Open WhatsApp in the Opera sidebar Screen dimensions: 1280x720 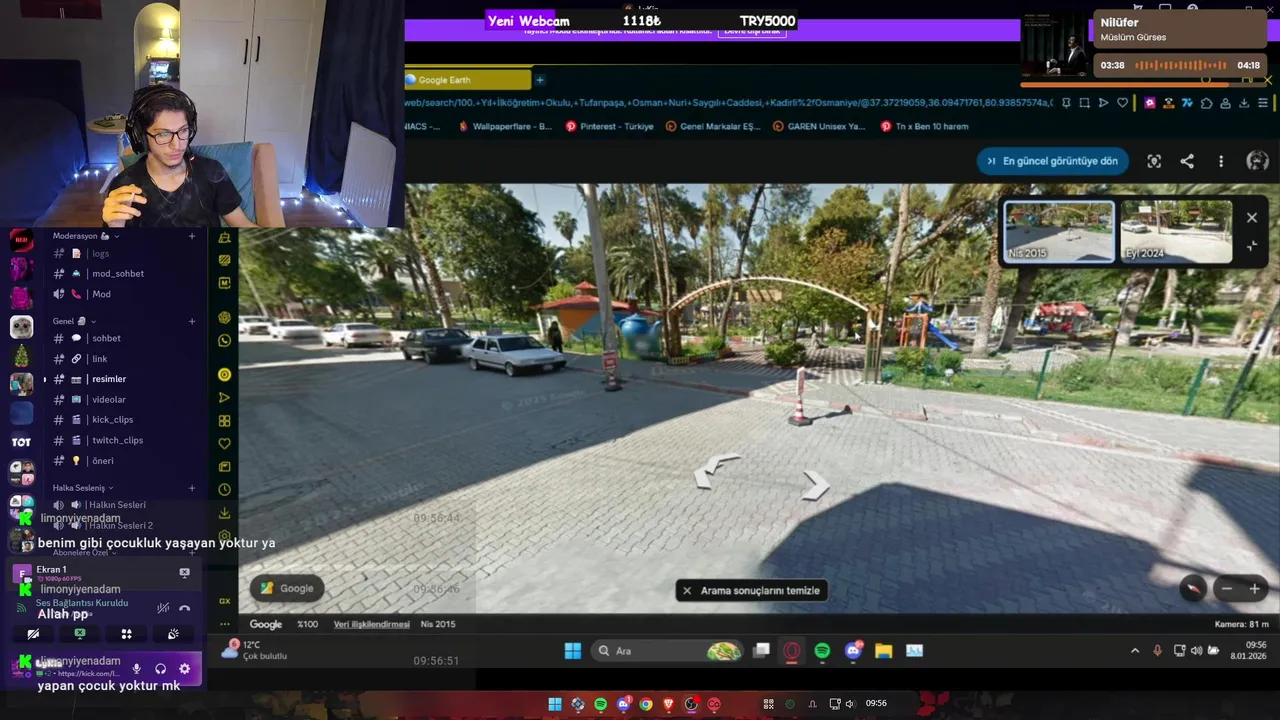click(224, 340)
